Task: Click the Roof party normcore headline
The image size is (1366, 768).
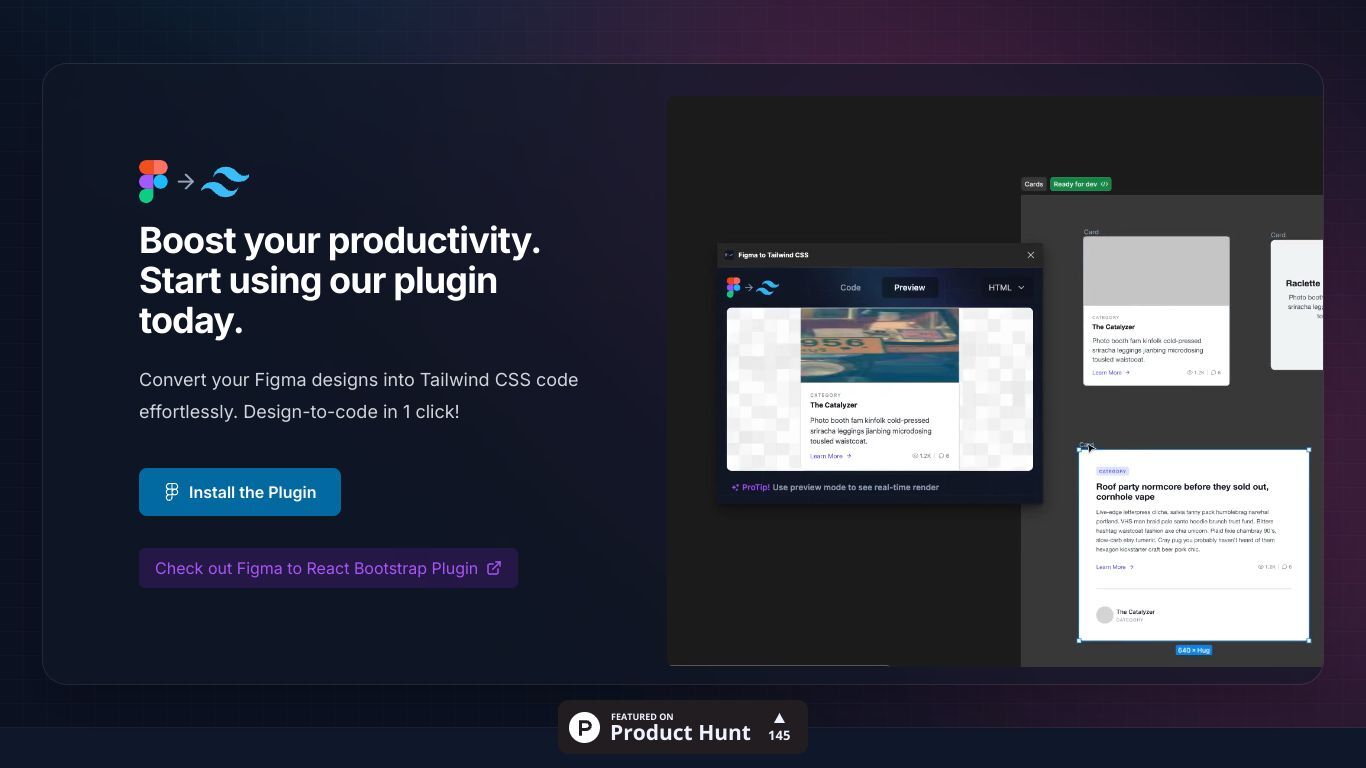Action: click(1182, 492)
